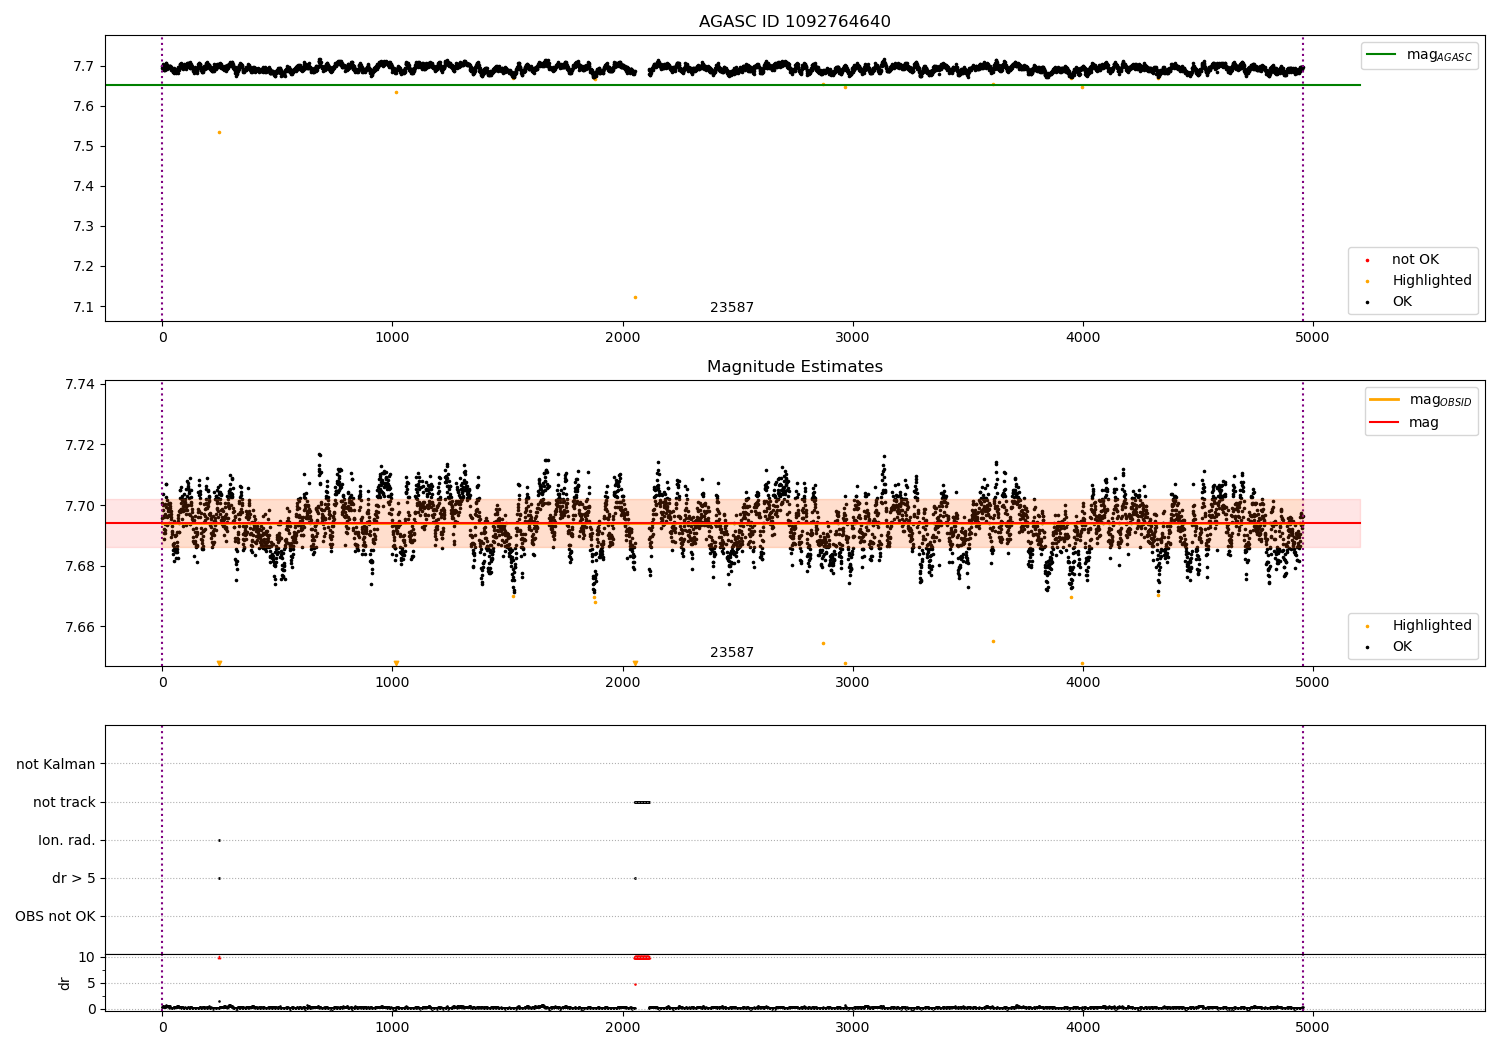Click "OK" in the middle plot legend
Image resolution: width=1500 pixels, height=1050 pixels.
(x=1402, y=647)
